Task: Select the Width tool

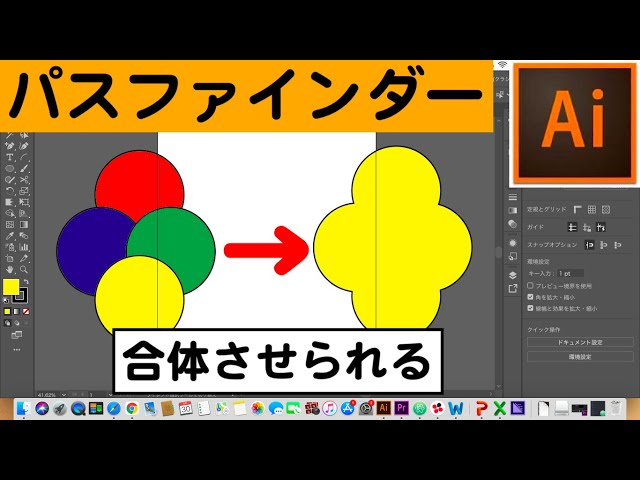Action: [x=10, y=202]
